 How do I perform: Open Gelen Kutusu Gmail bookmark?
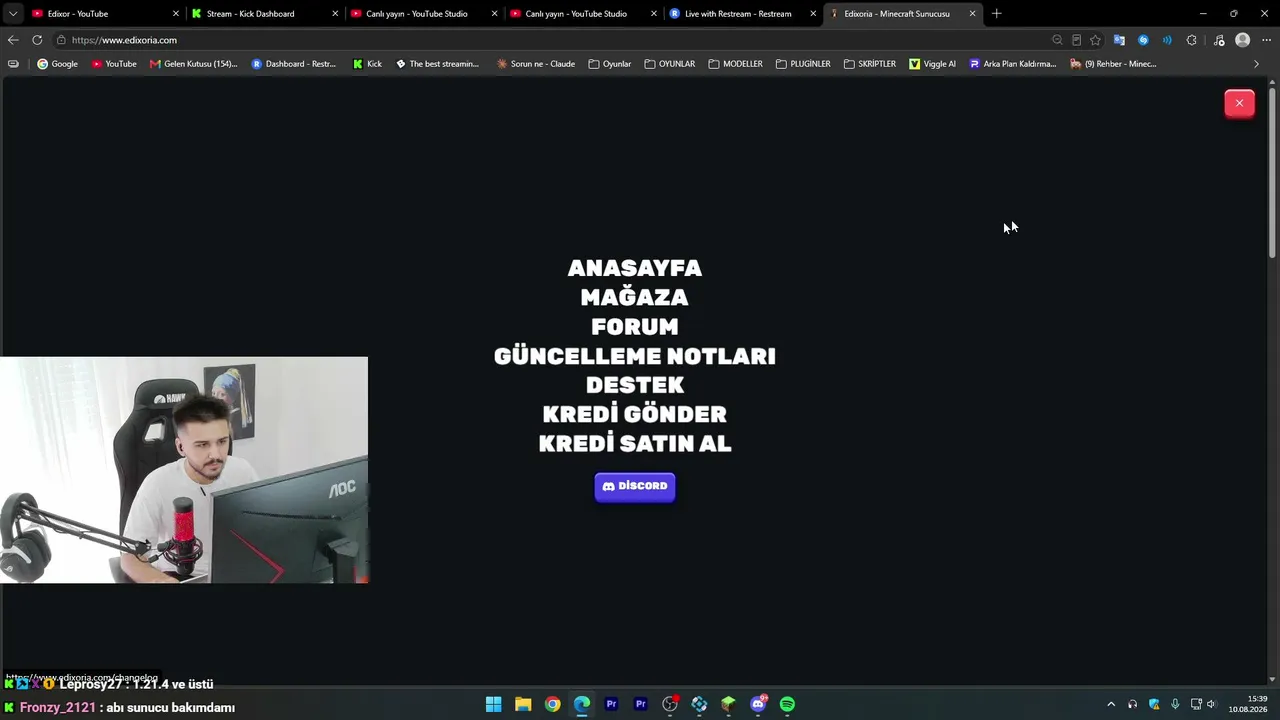click(194, 64)
